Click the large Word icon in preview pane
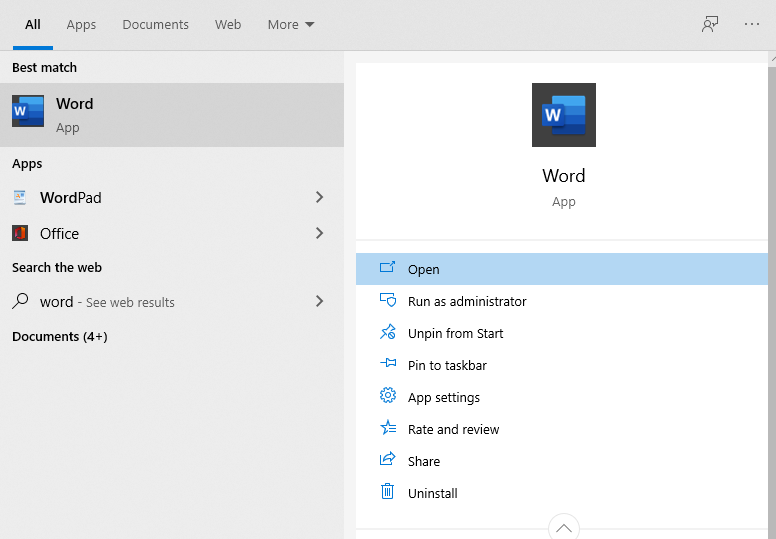The image size is (776, 539). click(x=564, y=115)
